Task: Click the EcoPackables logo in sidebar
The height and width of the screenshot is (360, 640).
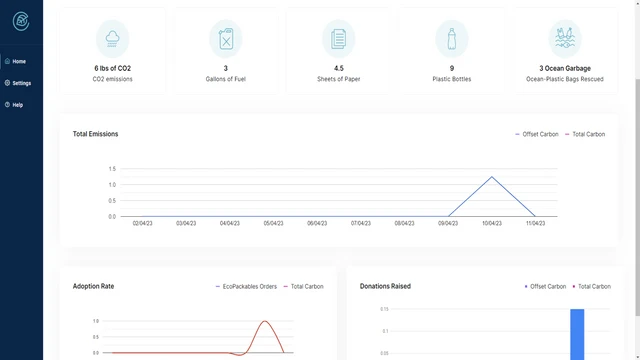Action: 21,21
